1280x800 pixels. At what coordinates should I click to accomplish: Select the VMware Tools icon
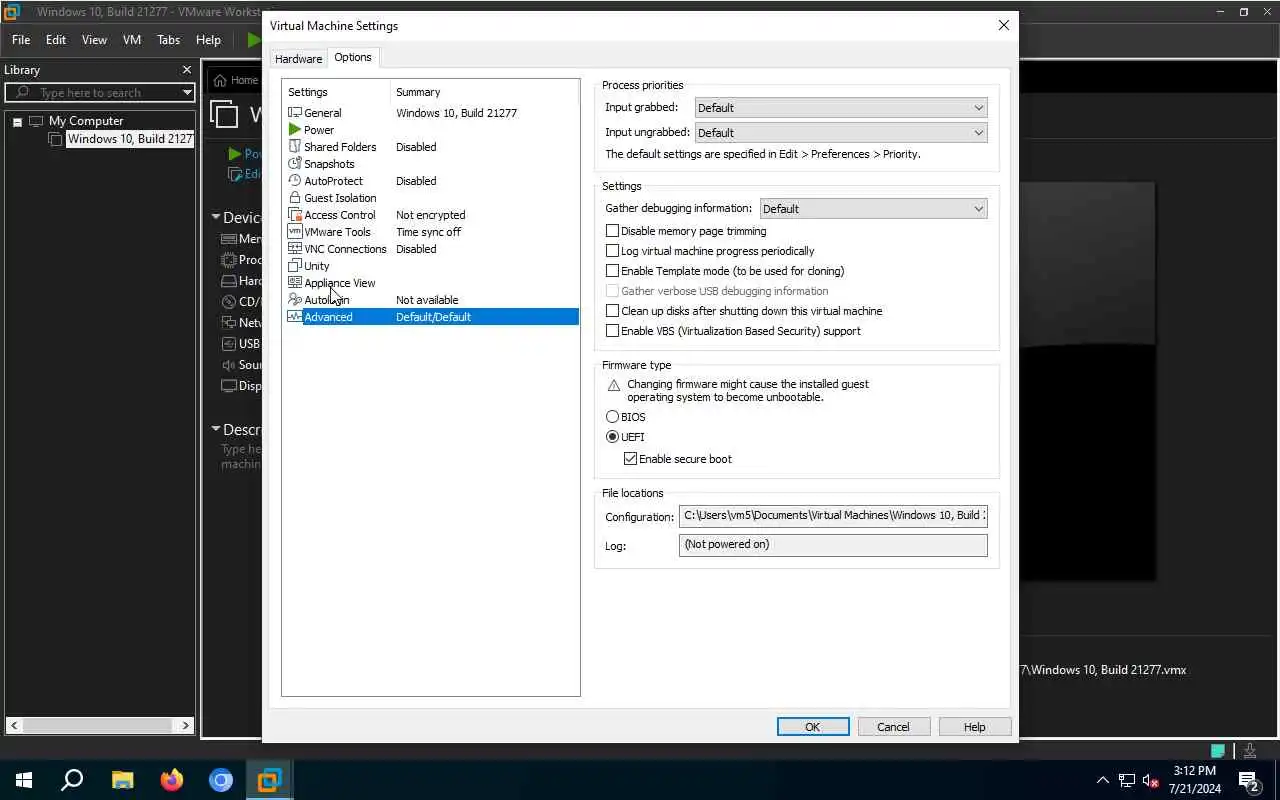pyautogui.click(x=295, y=232)
